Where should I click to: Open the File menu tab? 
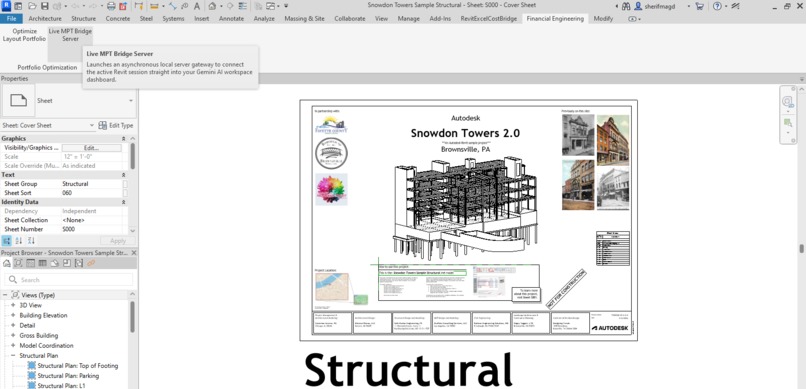click(11, 18)
